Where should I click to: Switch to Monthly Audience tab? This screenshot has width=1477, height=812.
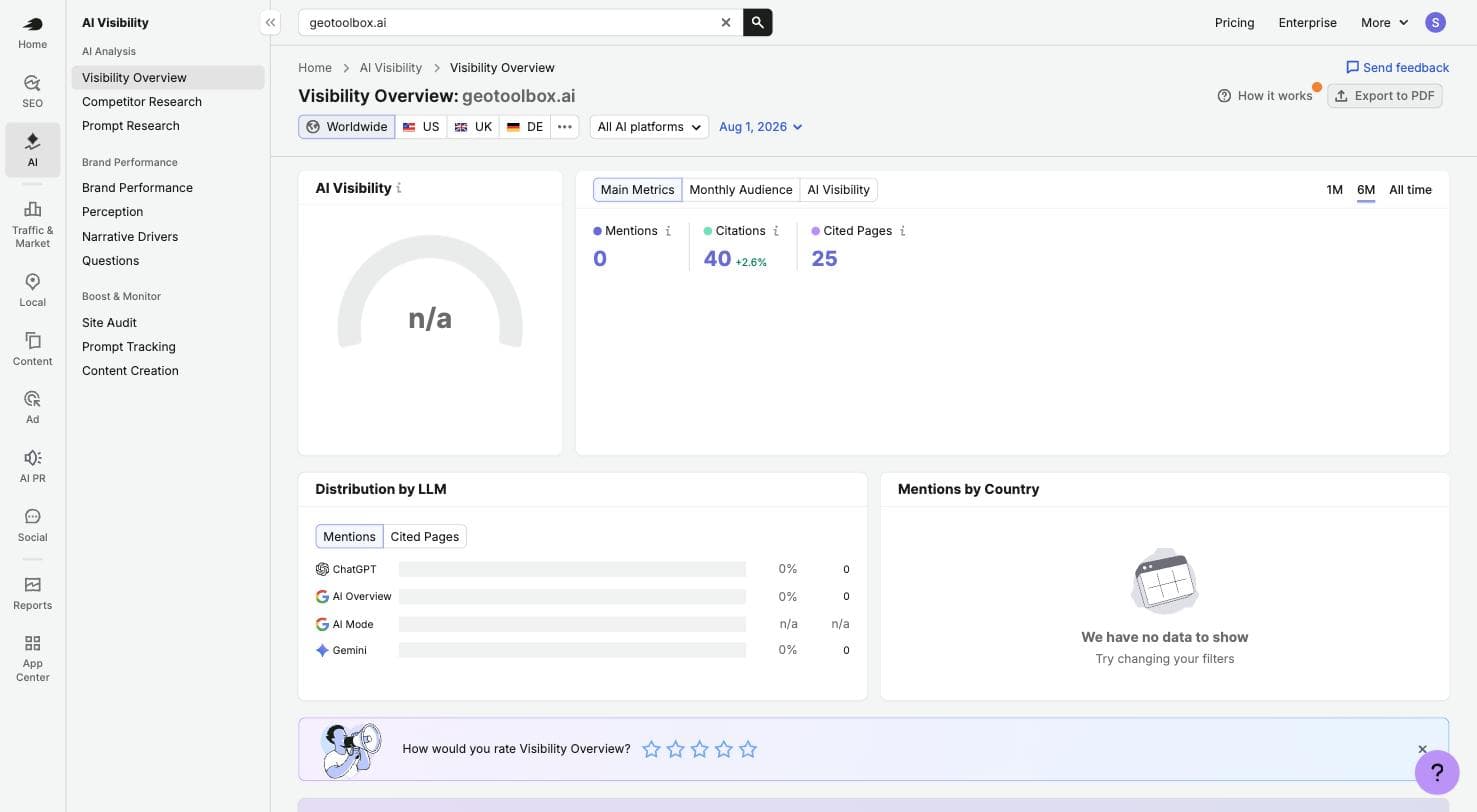pyautogui.click(x=741, y=190)
